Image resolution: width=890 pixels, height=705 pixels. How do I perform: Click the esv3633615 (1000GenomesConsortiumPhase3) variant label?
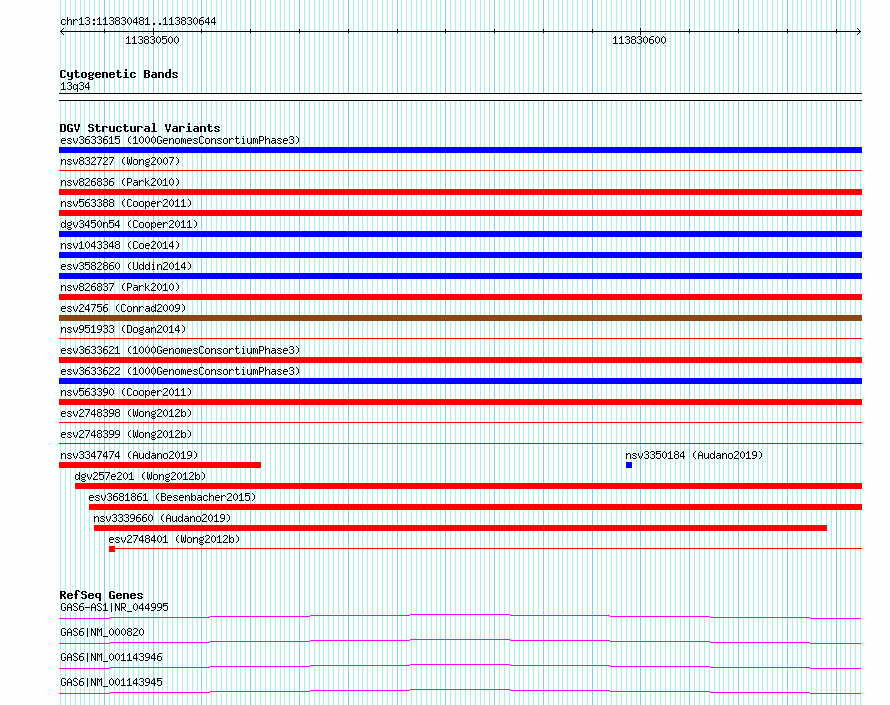[x=180, y=140]
